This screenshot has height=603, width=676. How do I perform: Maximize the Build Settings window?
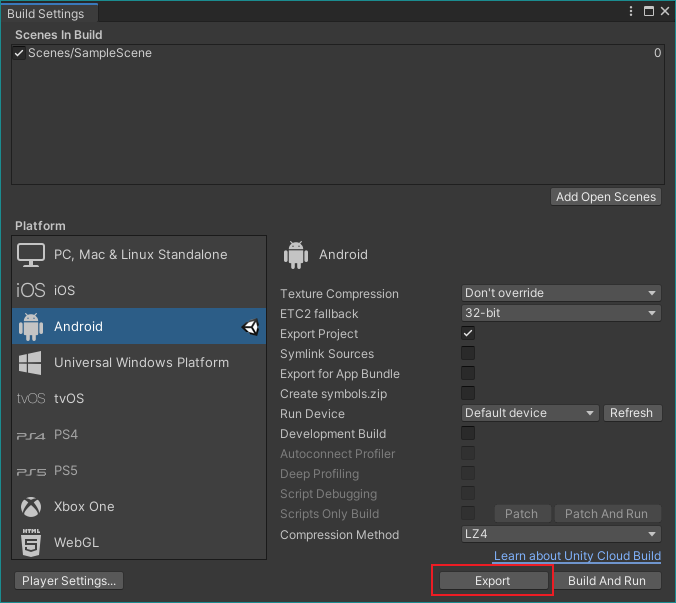pyautogui.click(x=649, y=11)
